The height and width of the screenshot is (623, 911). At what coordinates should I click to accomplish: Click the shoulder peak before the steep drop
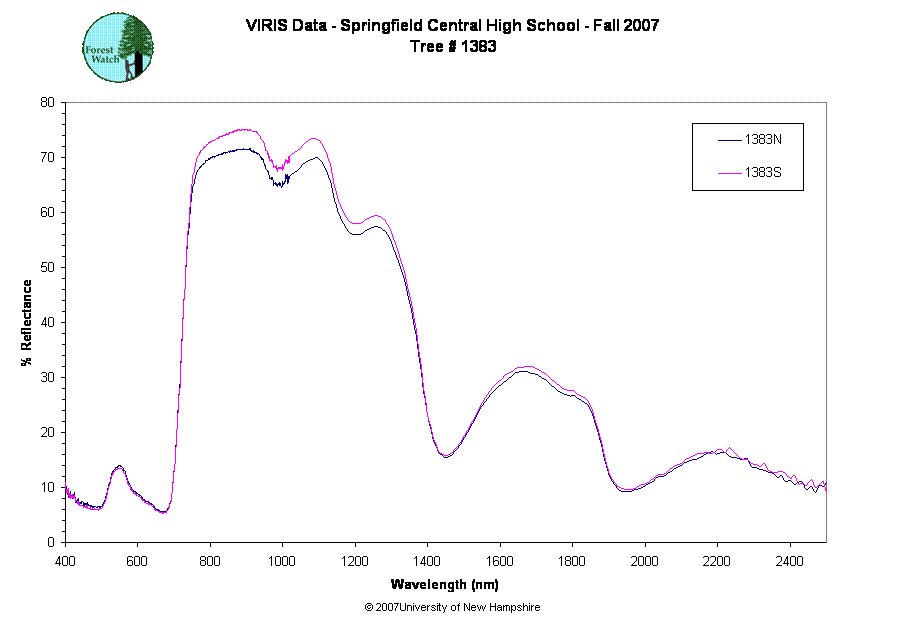pos(376,216)
